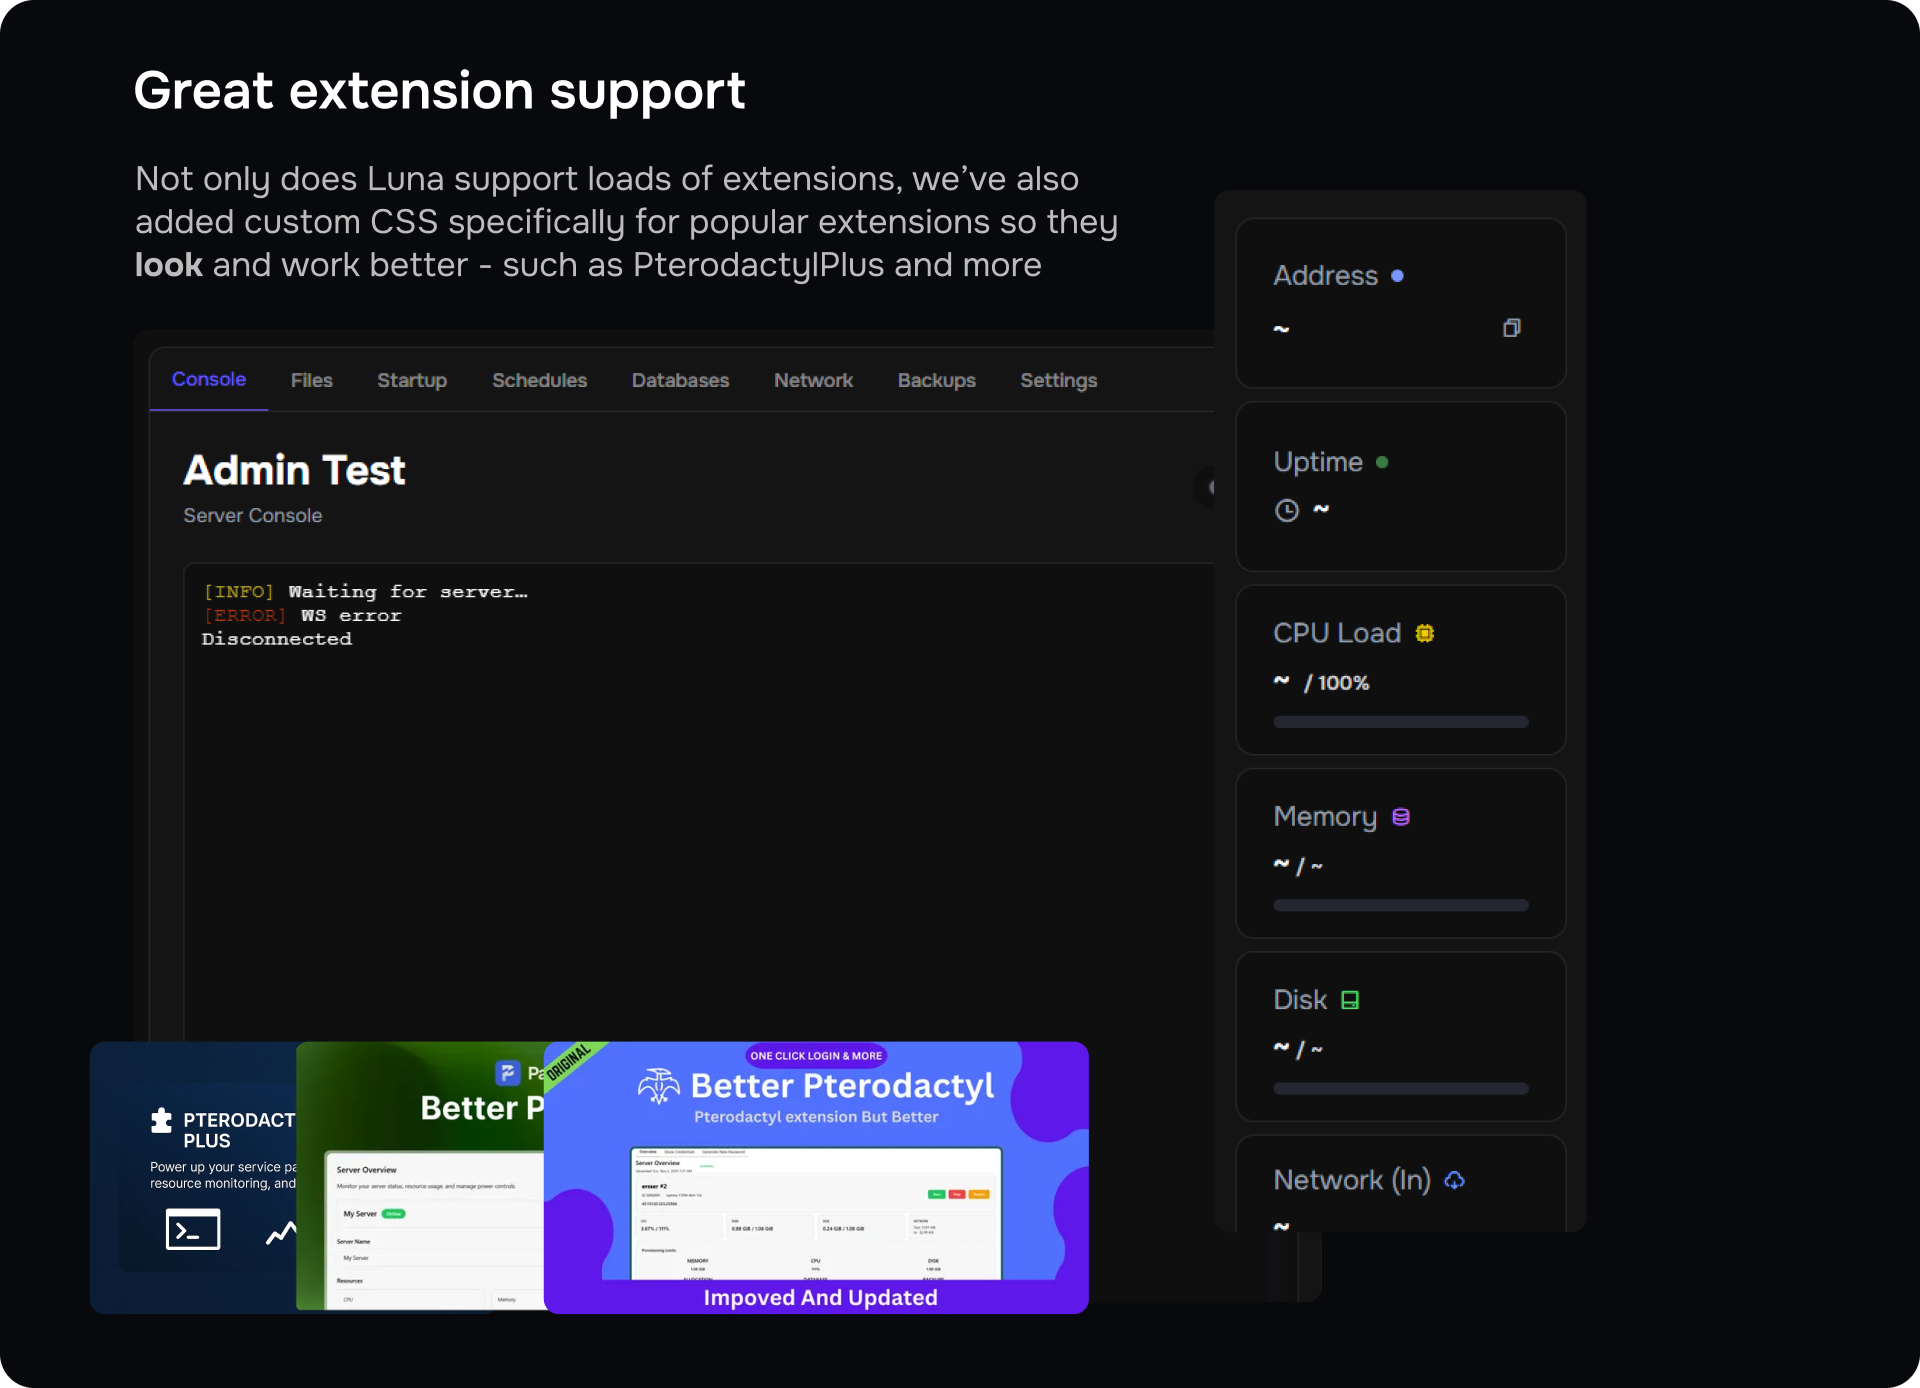Click the Pterodactyl Plus terminal icon
The width and height of the screenshot is (1920, 1388).
click(192, 1230)
